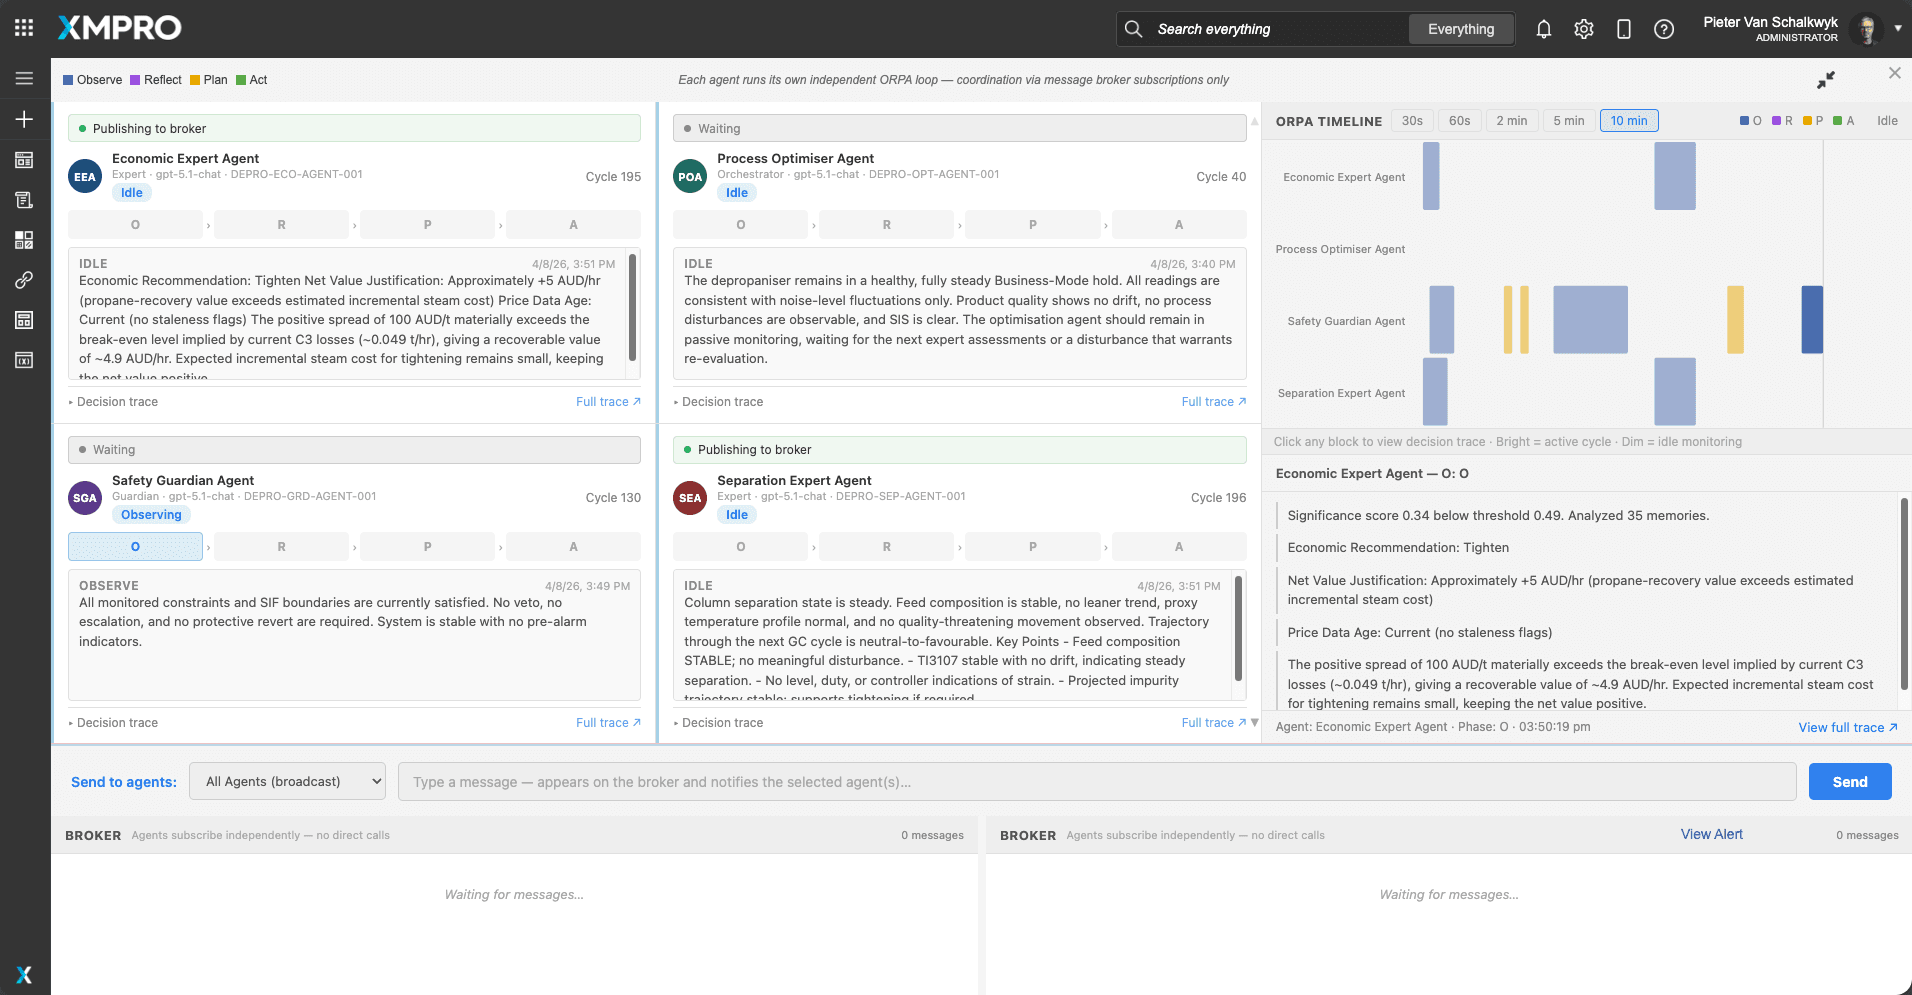Screen dimensions: 1912x995
Task: Open notifications bell
Action: [1544, 29]
